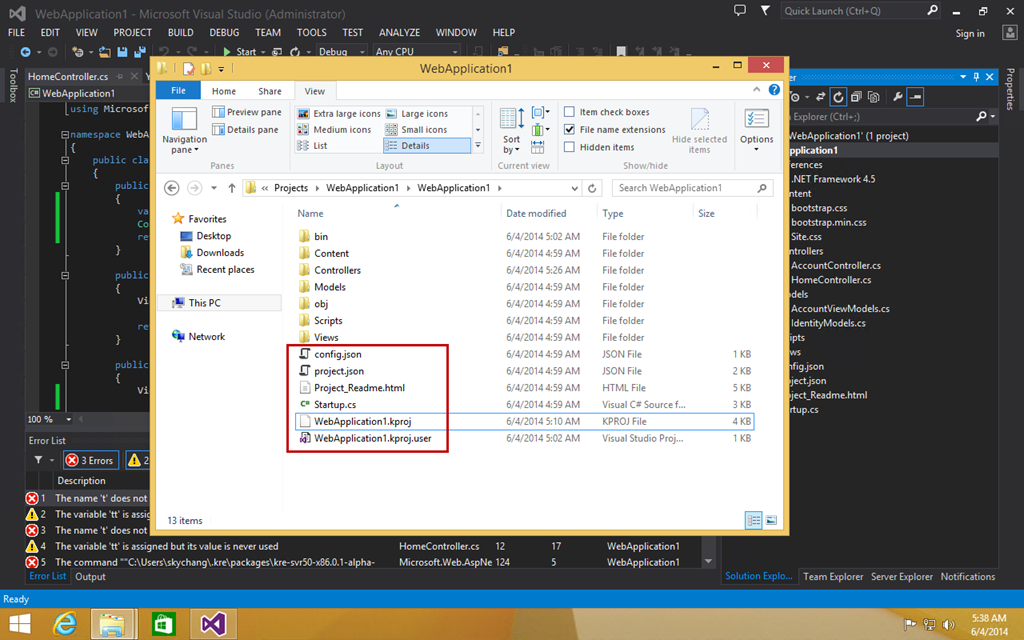Click the volume icon in system tray
Image resolution: width=1024 pixels, height=640 pixels.
948,625
